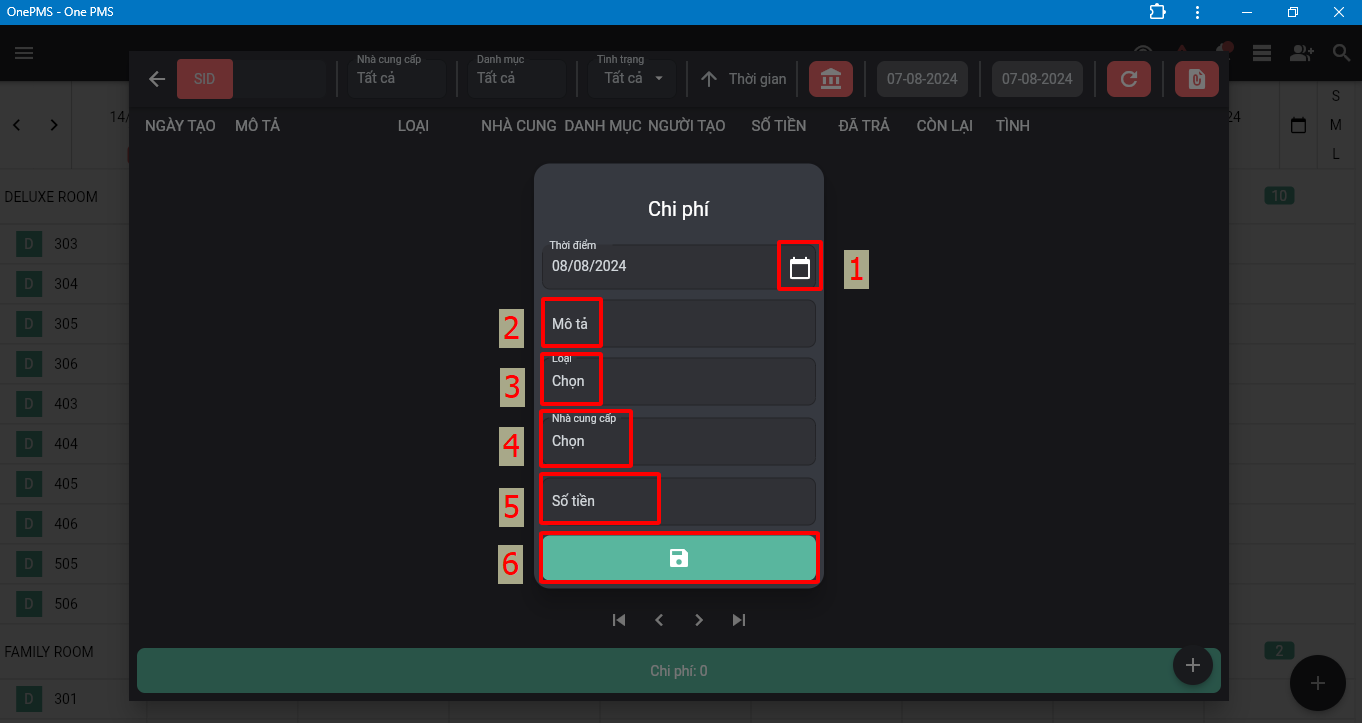Click the round plus button on Chi phí bar
Screen dimensions: 1362x723
click(x=1193, y=665)
